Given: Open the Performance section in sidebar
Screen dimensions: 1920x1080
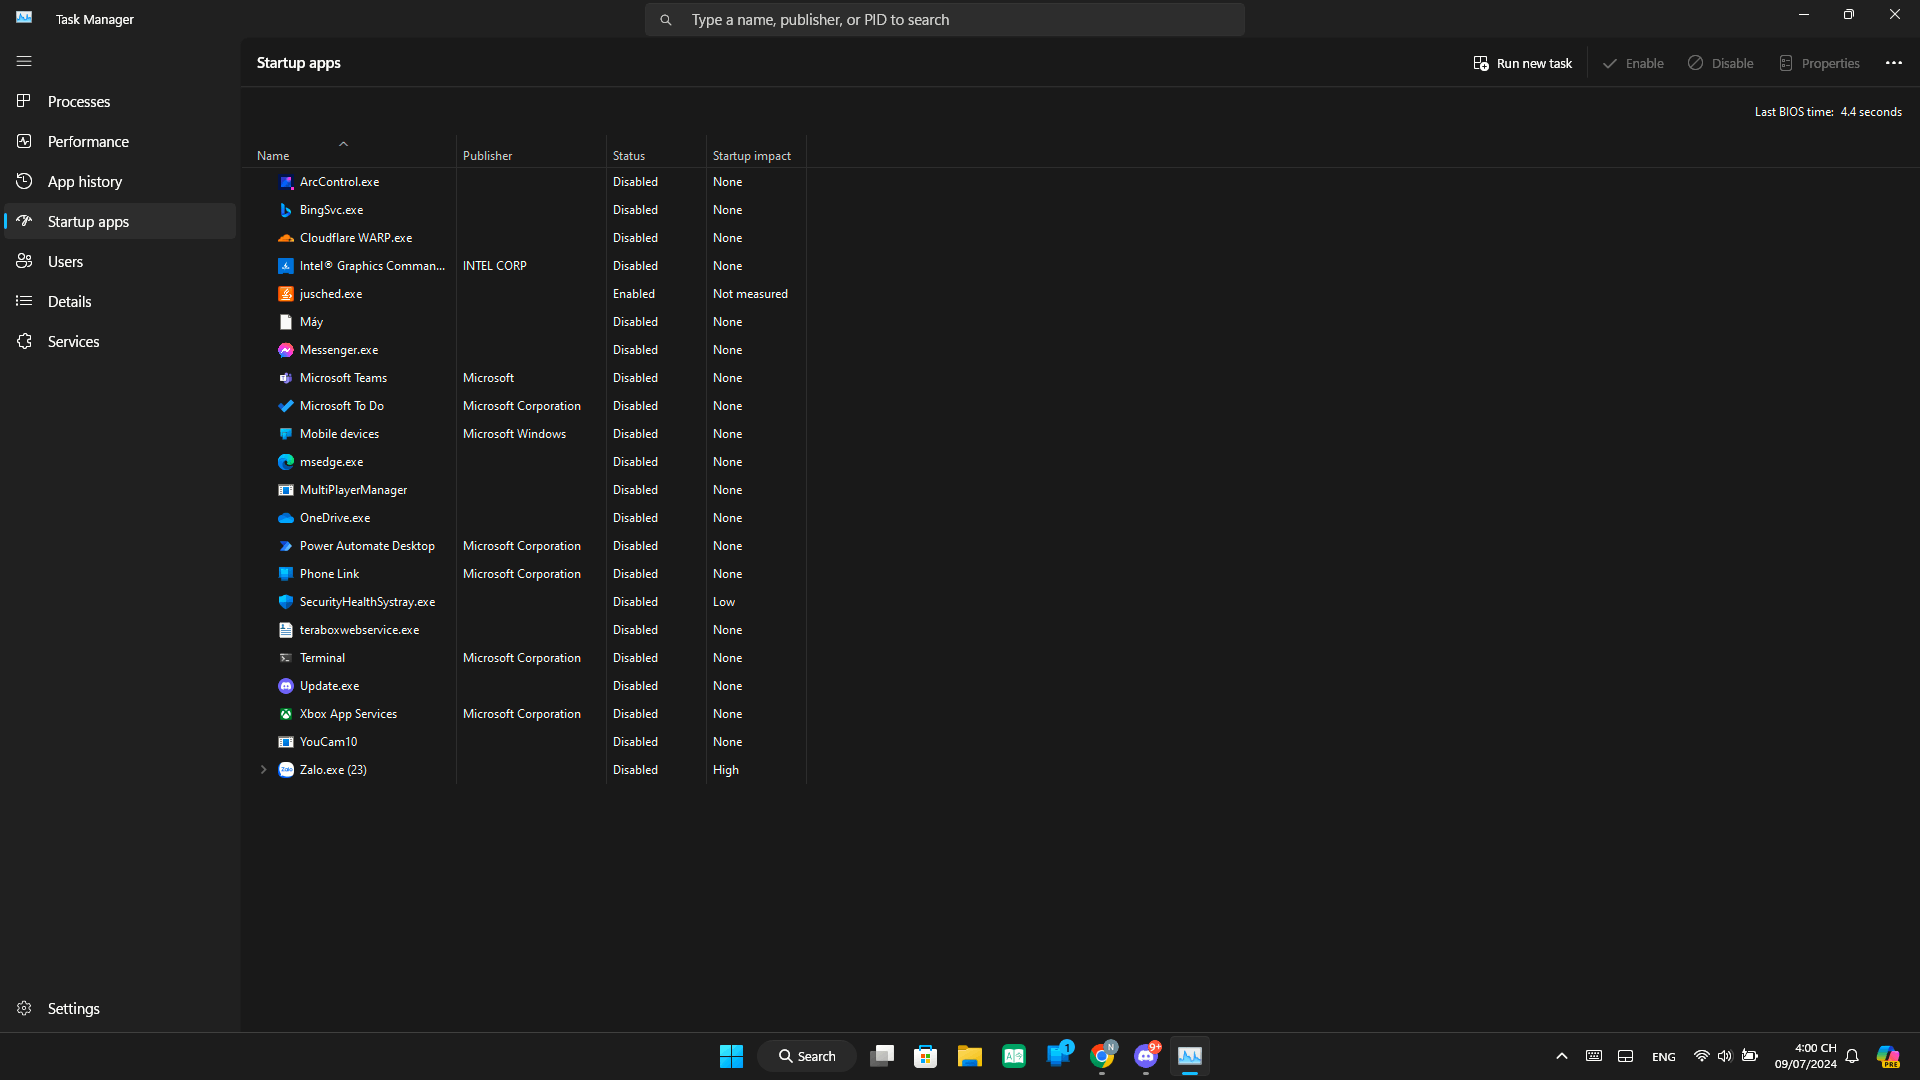Looking at the screenshot, I should tap(88, 141).
